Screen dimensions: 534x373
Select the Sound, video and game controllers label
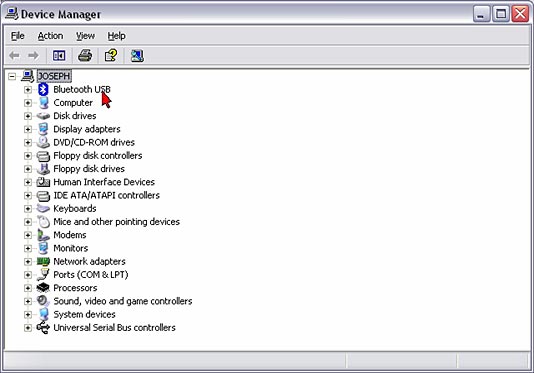coord(123,301)
